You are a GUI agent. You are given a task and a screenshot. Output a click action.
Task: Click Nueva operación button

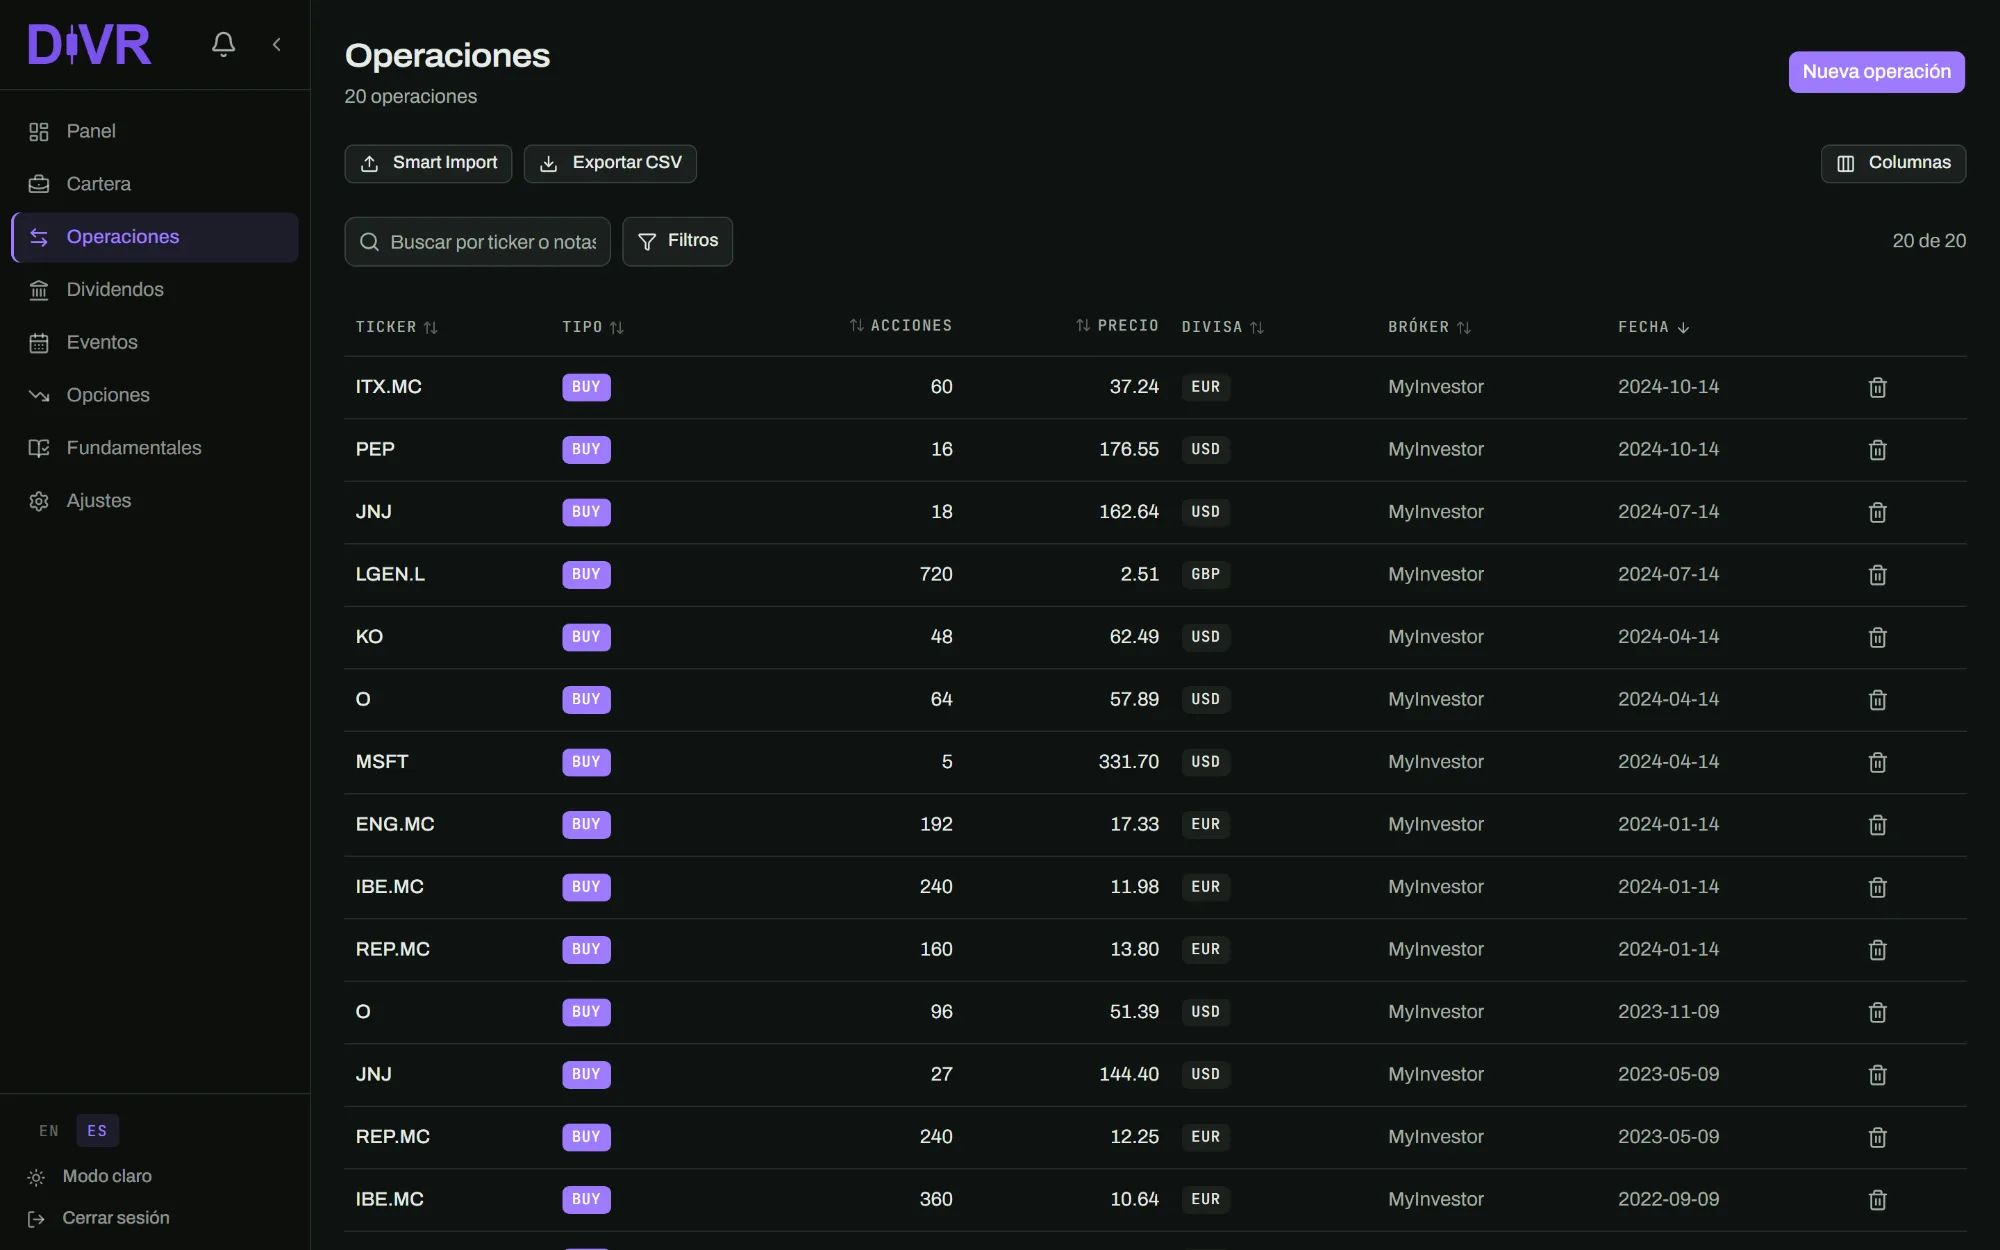1876,72
